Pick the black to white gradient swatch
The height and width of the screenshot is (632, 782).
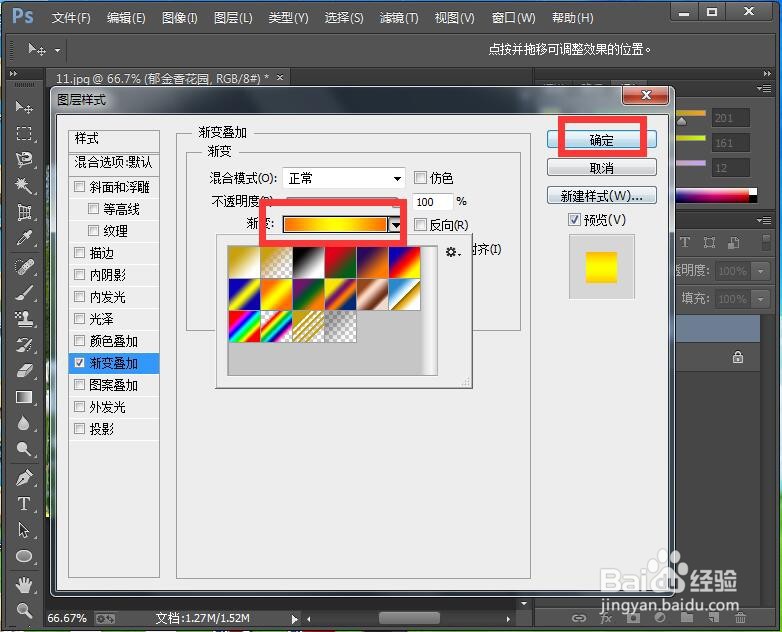click(x=308, y=262)
